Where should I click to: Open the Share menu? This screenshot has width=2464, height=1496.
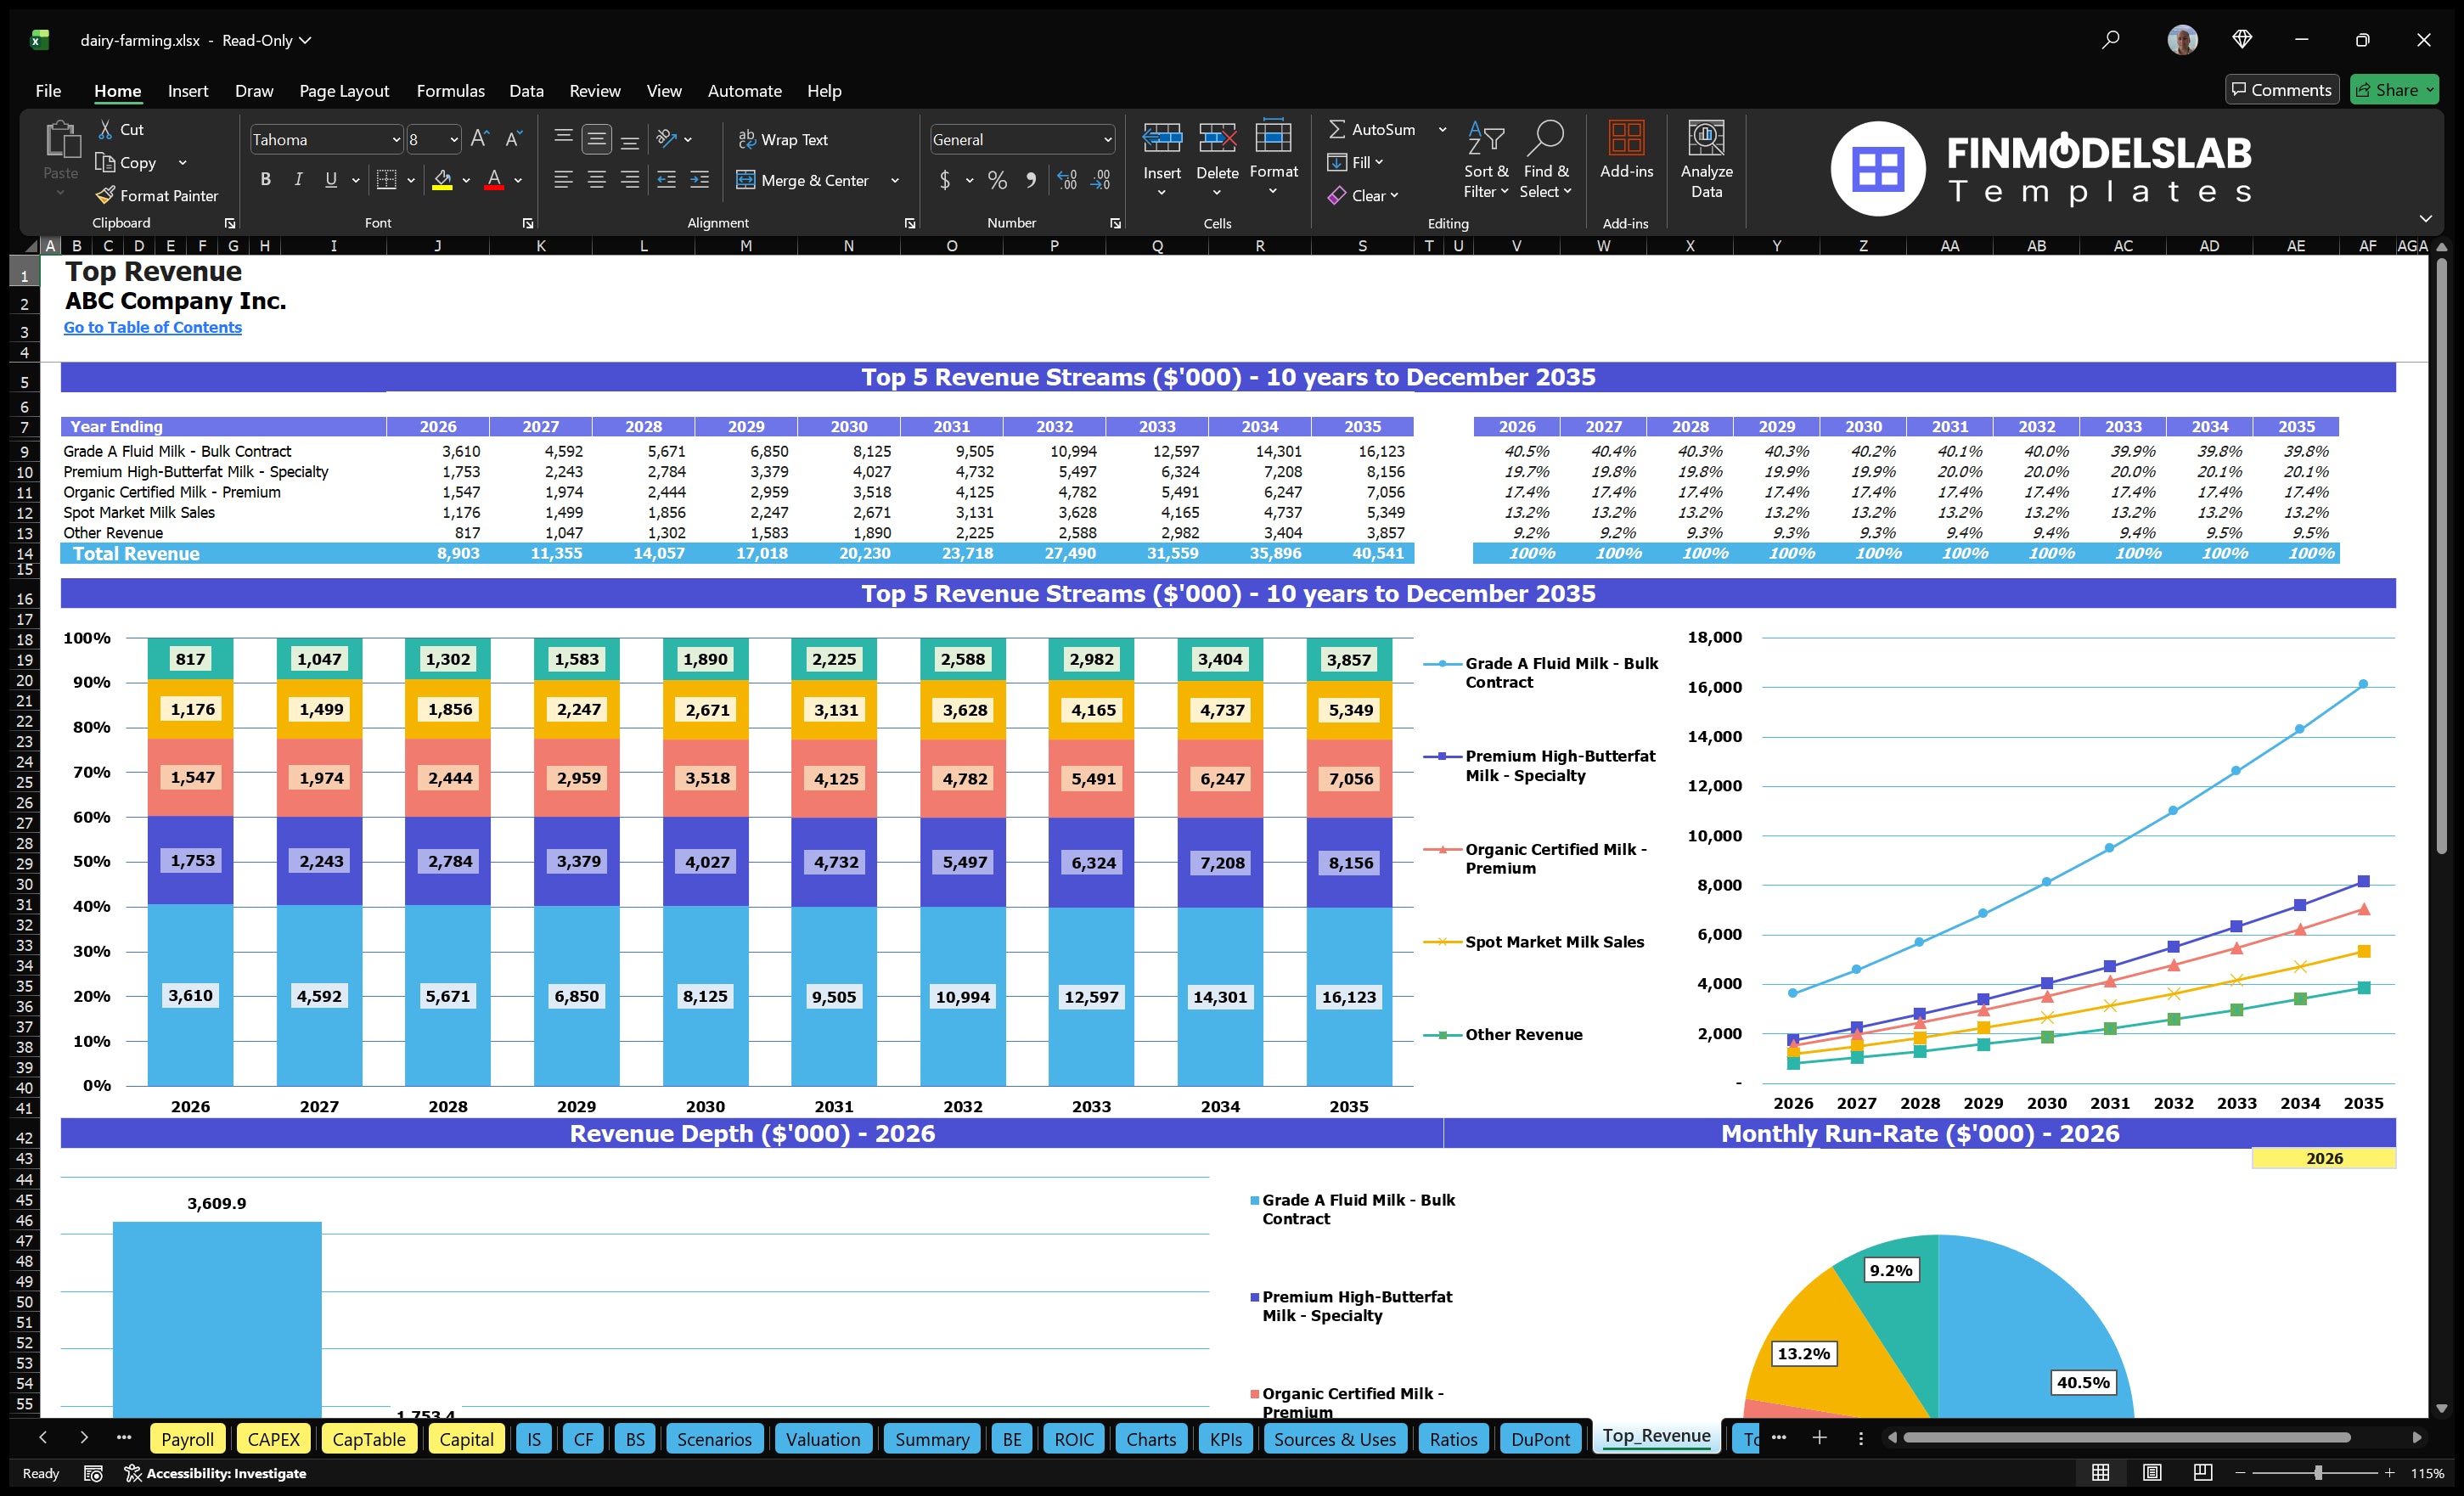2394,89
